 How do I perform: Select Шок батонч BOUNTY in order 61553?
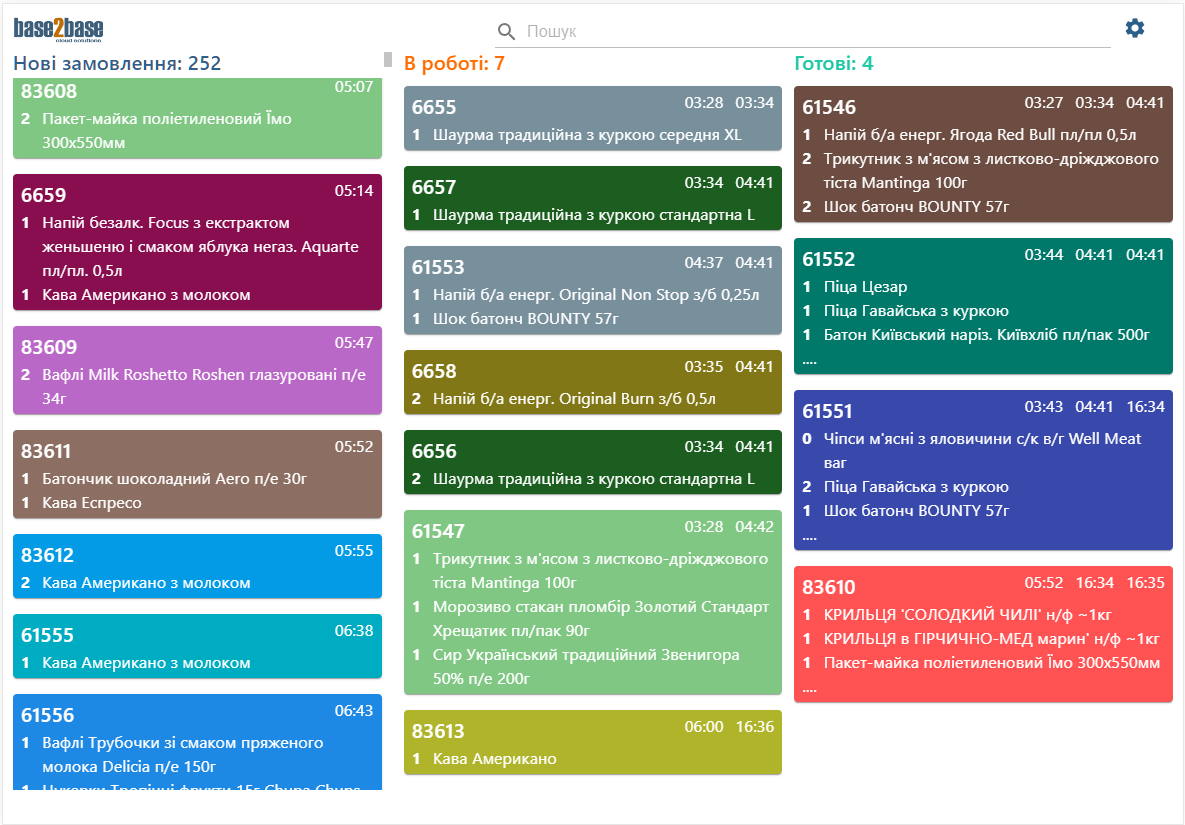click(525, 319)
